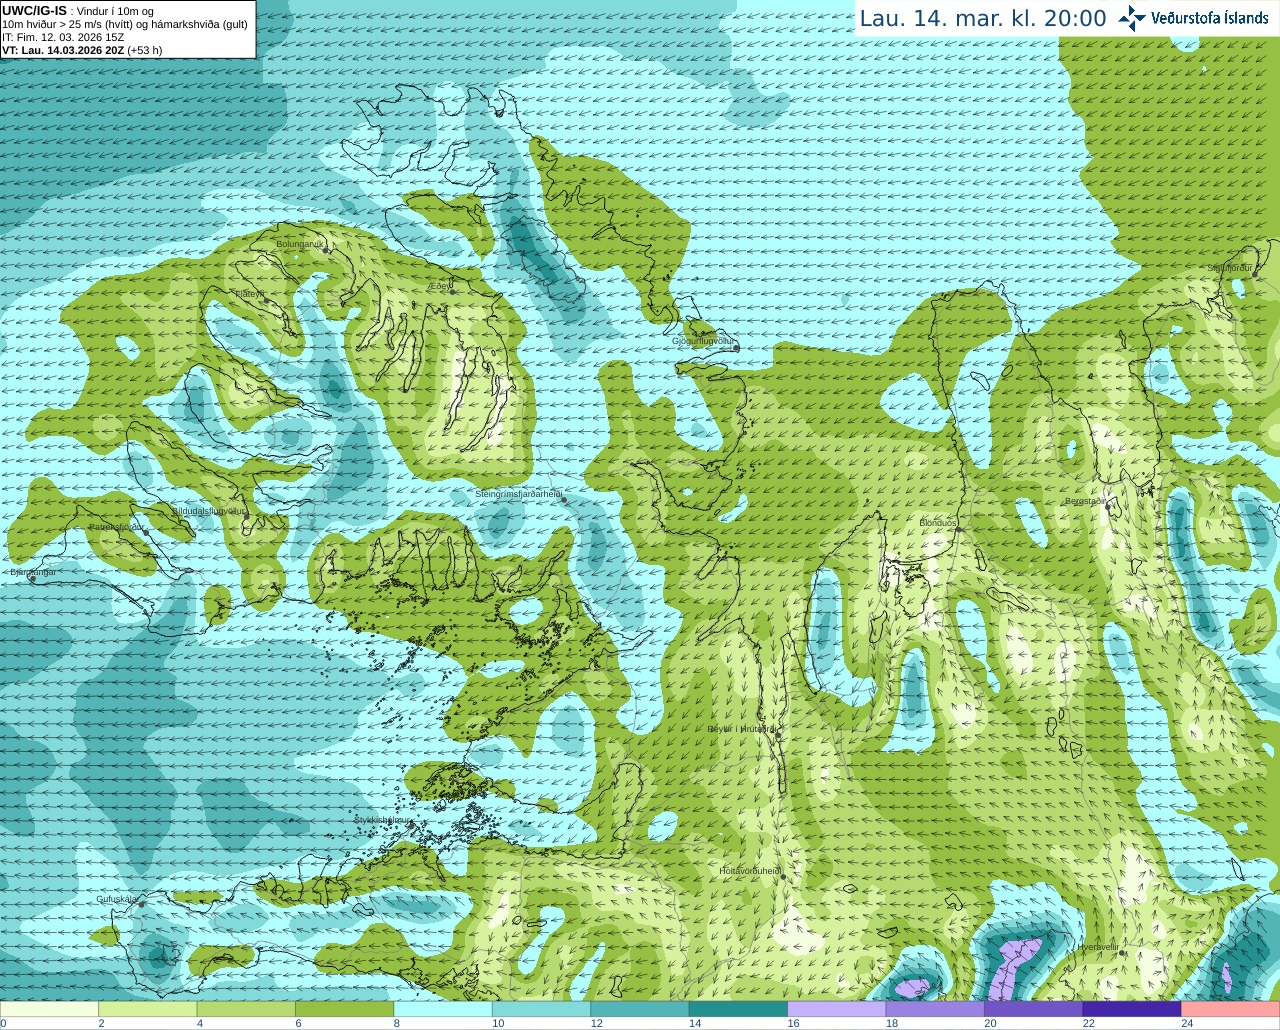The height and width of the screenshot is (1030, 1280).
Task: Click the Hveravellir station label
Action: coord(1099,946)
